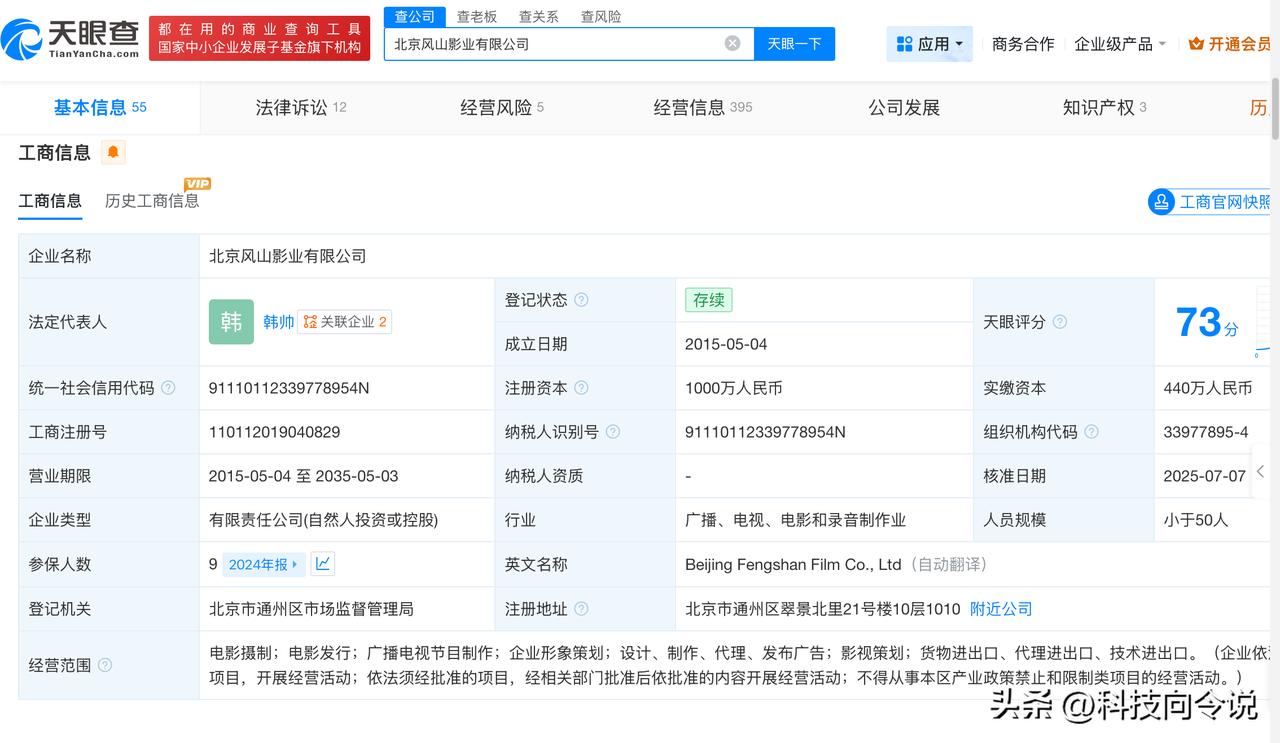Click the help icon next to 统一社会信用代码

click(x=168, y=388)
